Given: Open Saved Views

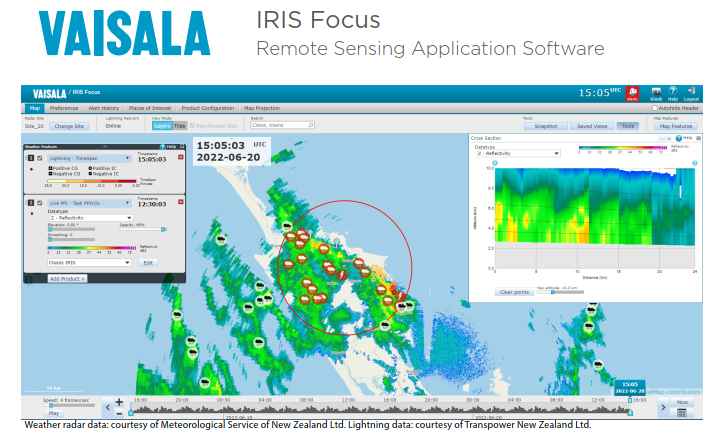Looking at the screenshot, I should coord(592,126).
